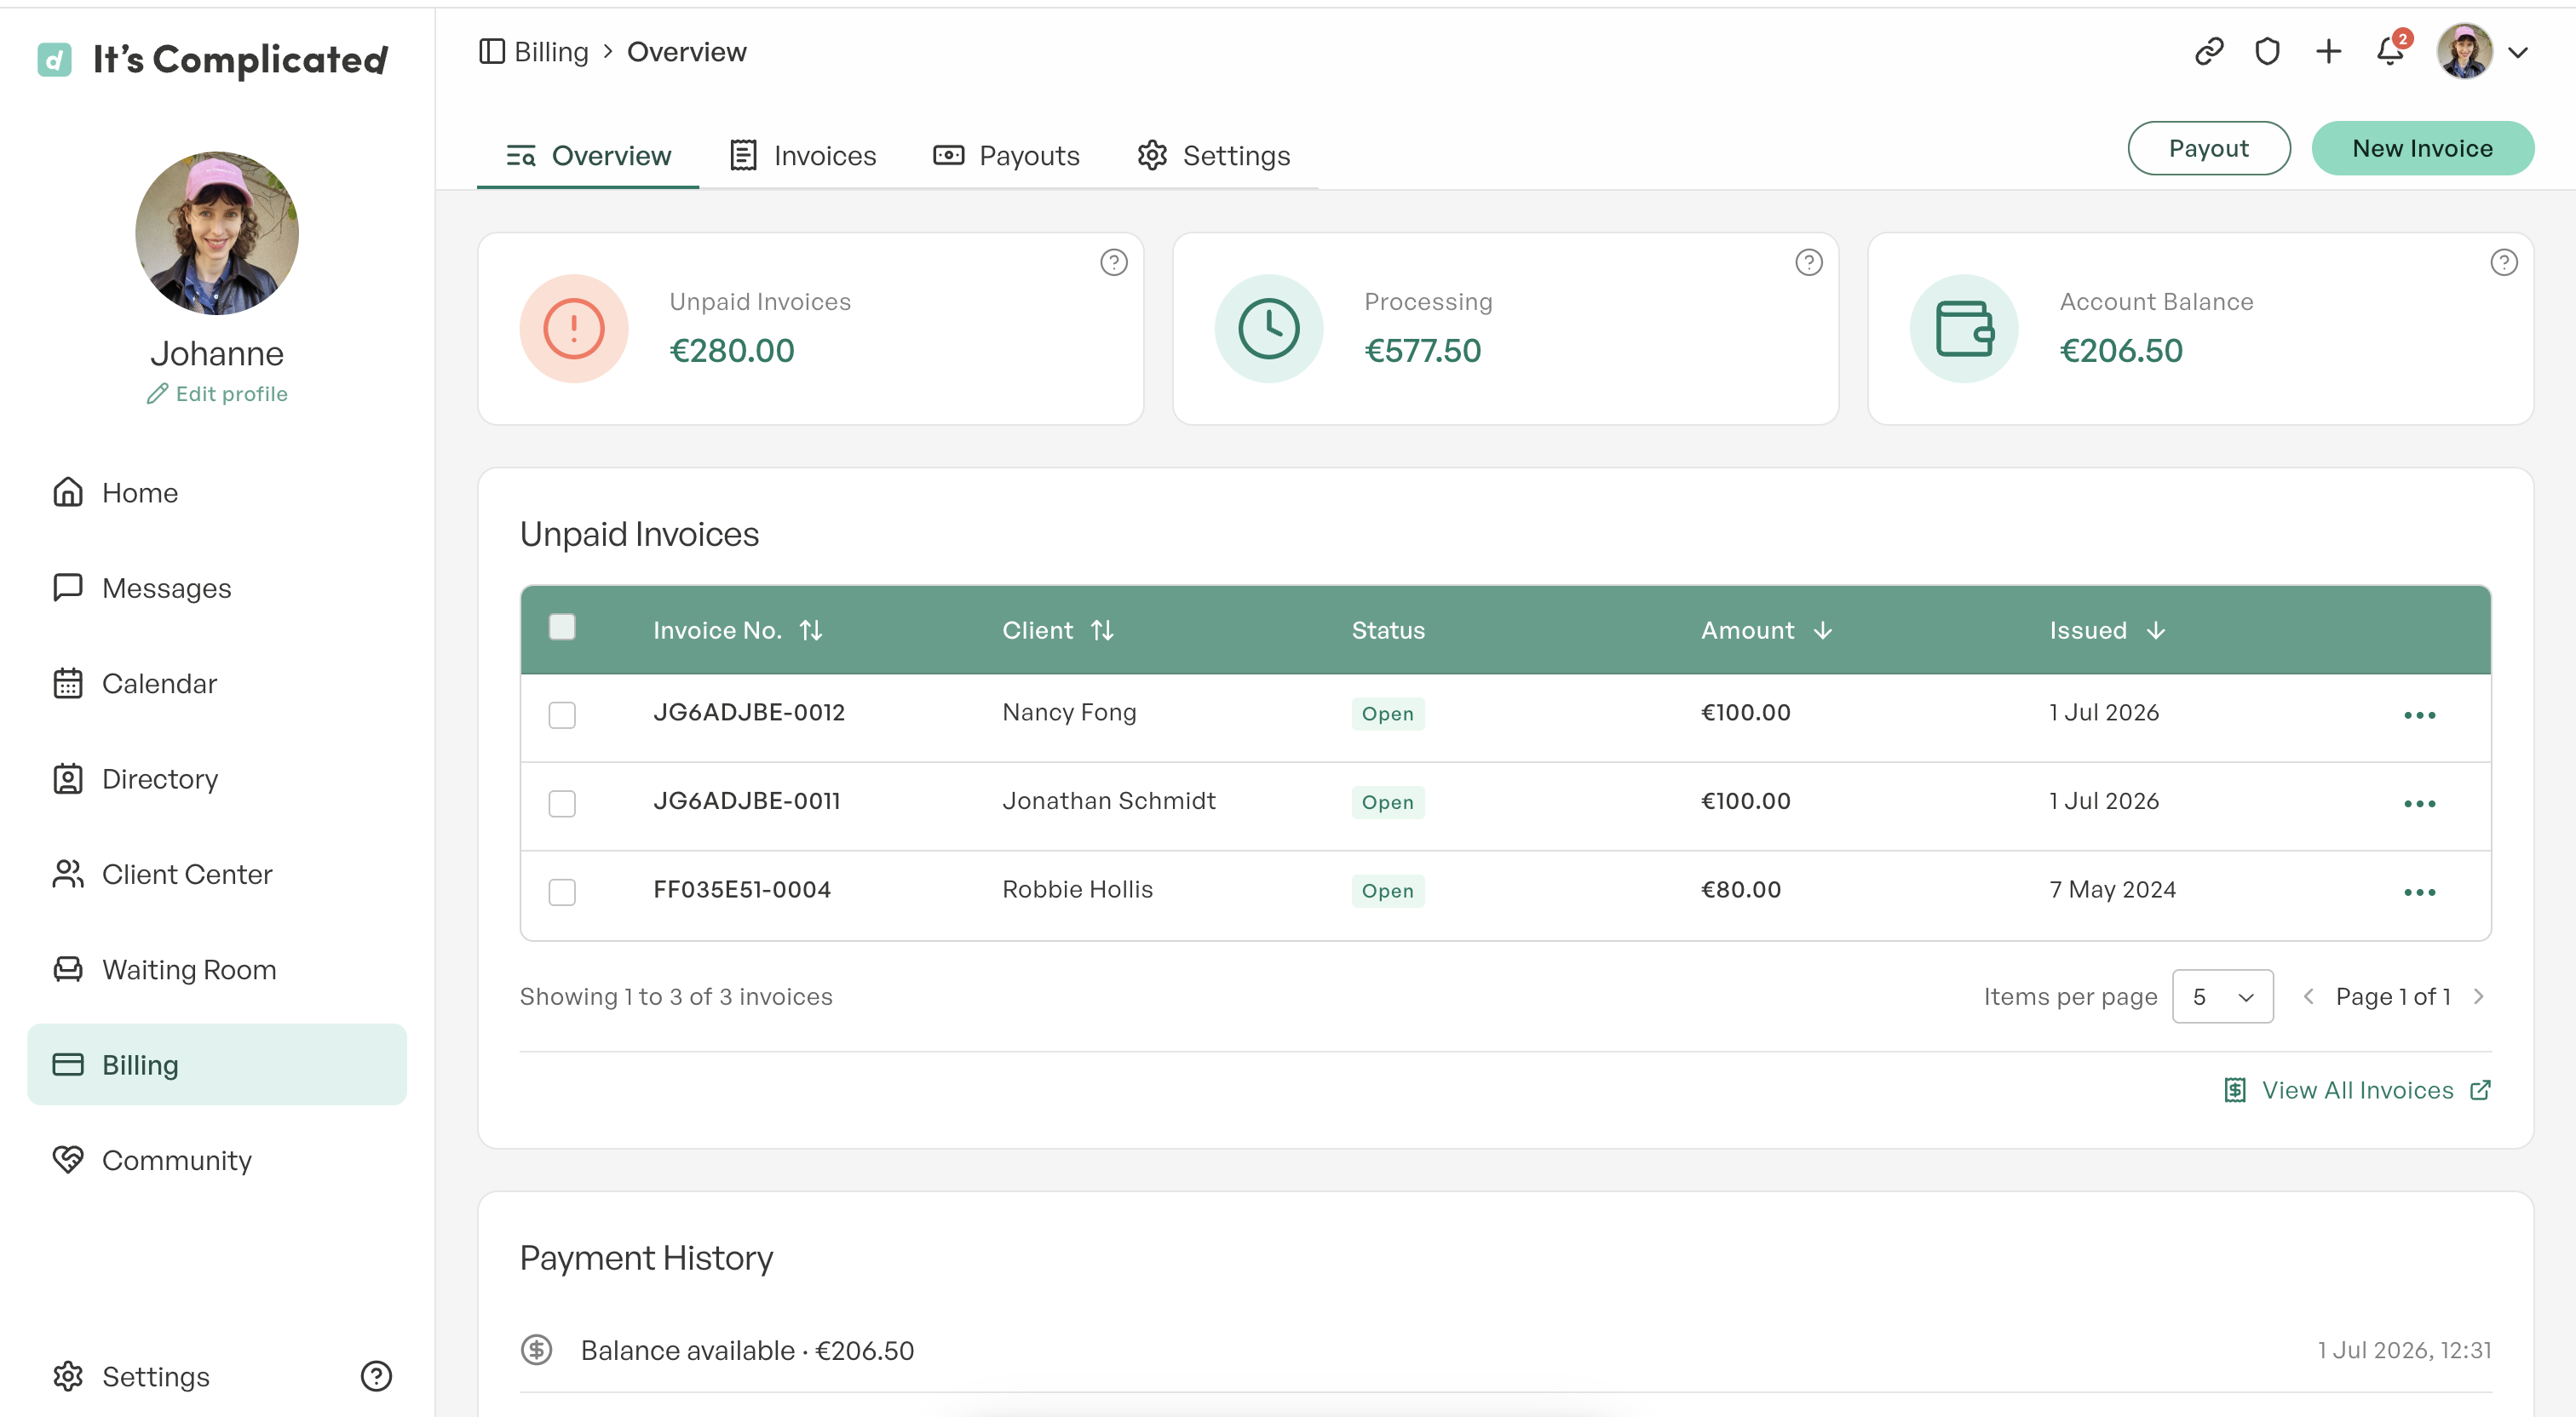Screen dimensions: 2576x1417
Task: Check the box for Nancy Fong invoice
Action: coord(562,715)
